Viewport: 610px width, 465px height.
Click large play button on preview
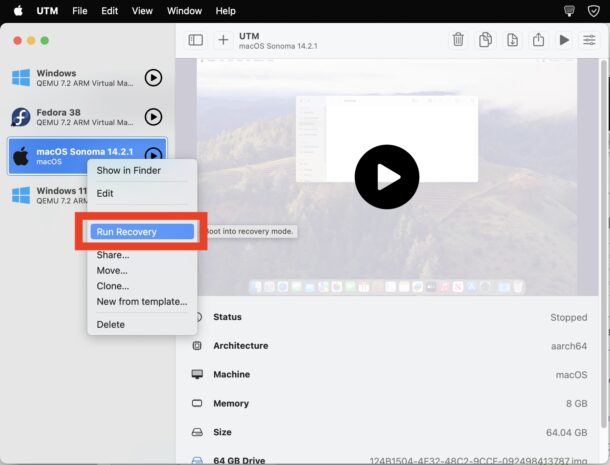(x=387, y=177)
